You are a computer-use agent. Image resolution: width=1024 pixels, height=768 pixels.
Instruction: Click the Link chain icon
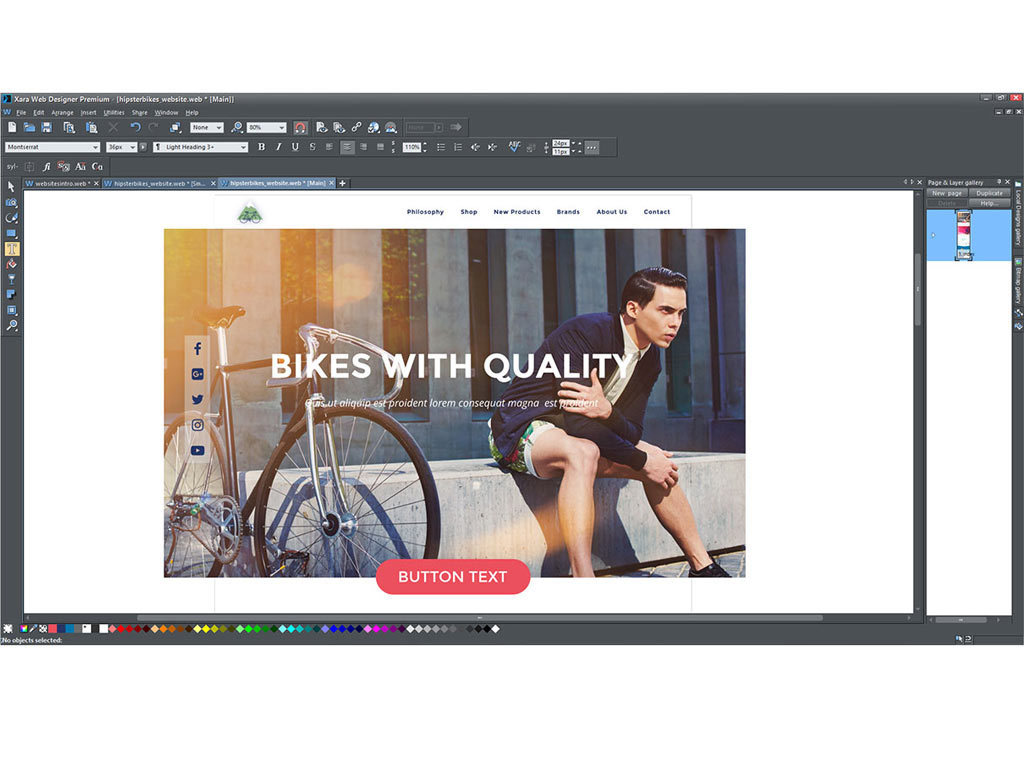(x=356, y=127)
